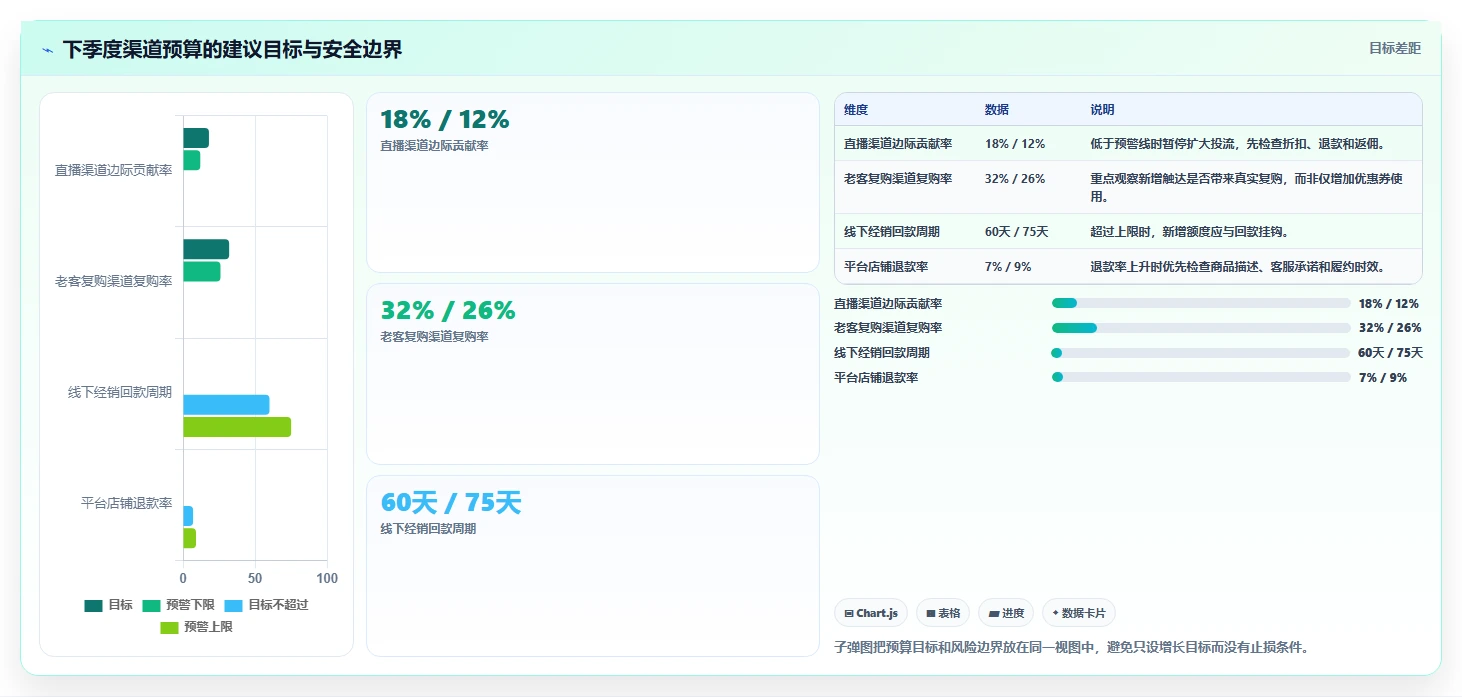Click the 老客复购渠道复购率 chart axis label

coord(113,282)
